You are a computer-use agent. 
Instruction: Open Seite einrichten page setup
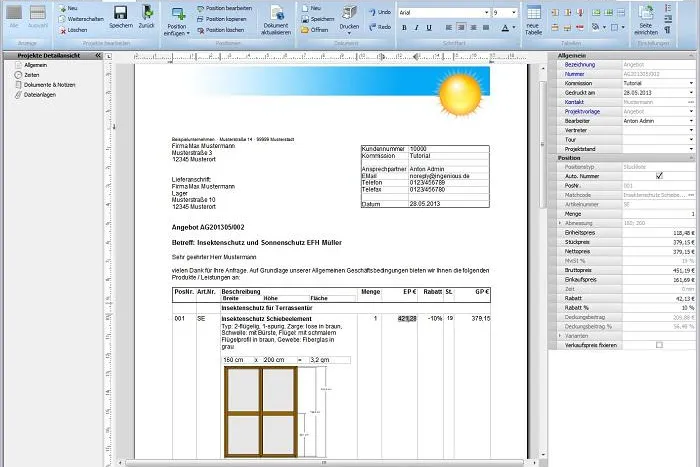point(646,20)
